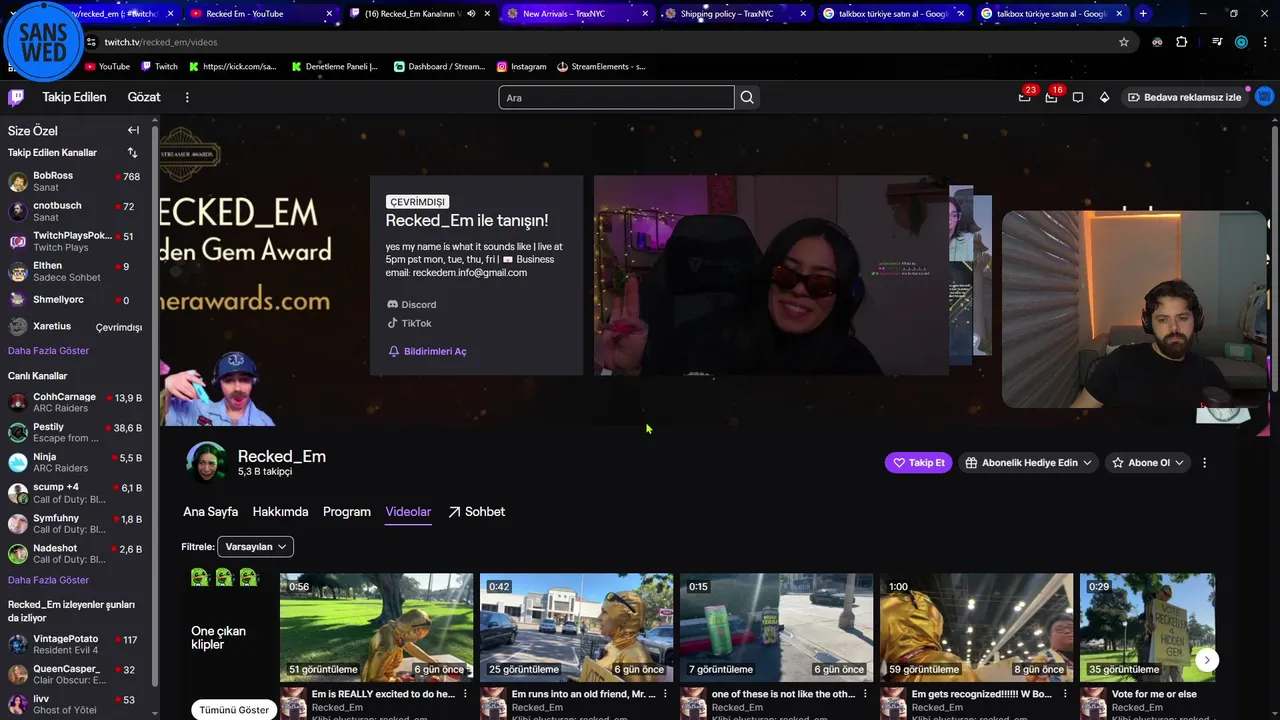
Task: Switch to 'New Arrivals – TraxNYC' tab
Action: [x=579, y=14]
